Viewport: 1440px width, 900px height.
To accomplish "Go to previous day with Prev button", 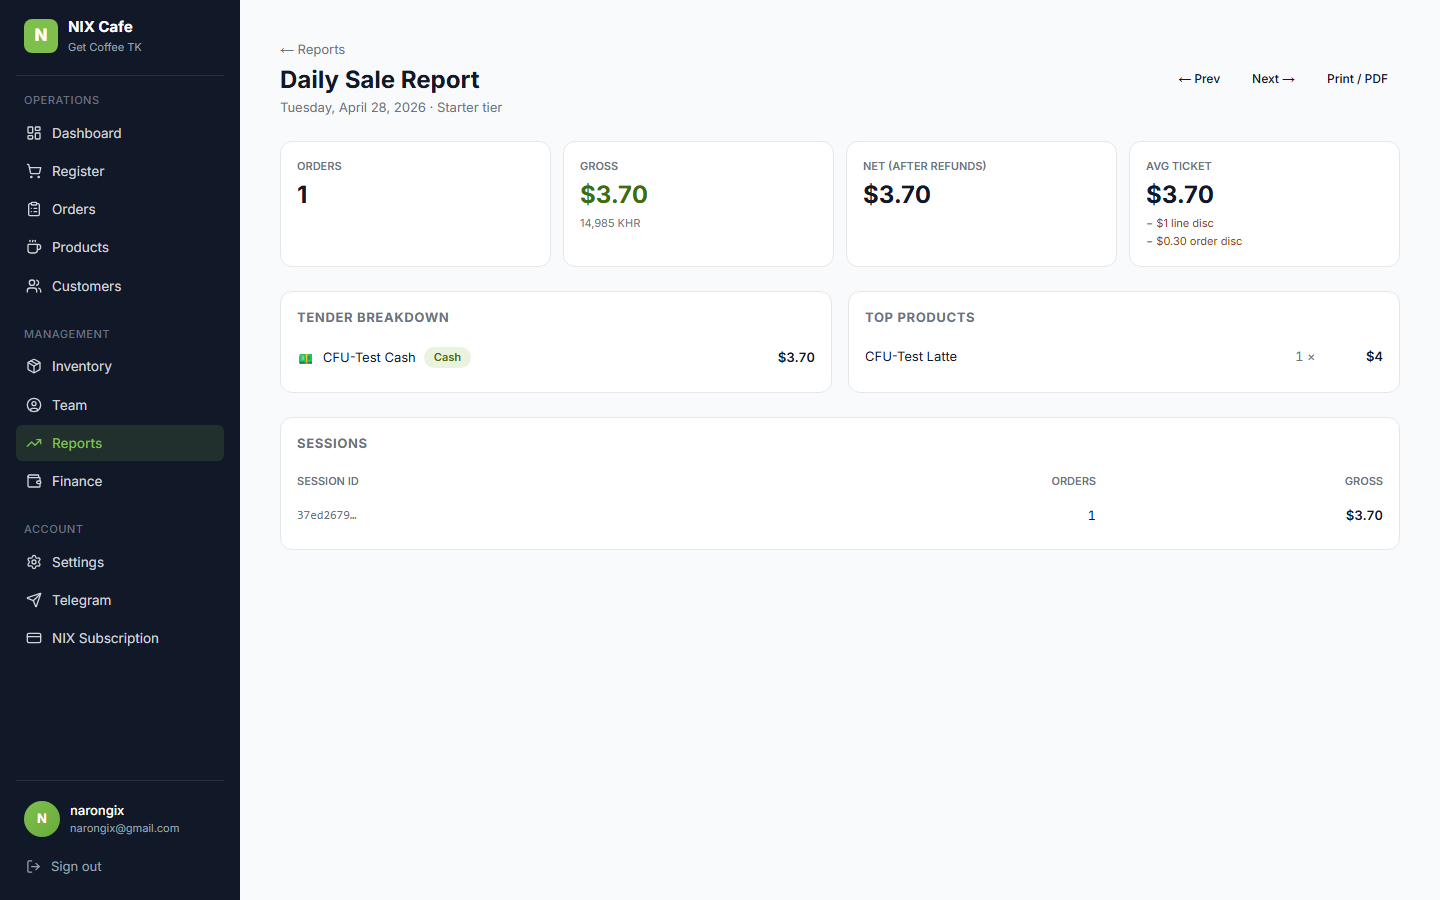I will tap(1199, 79).
